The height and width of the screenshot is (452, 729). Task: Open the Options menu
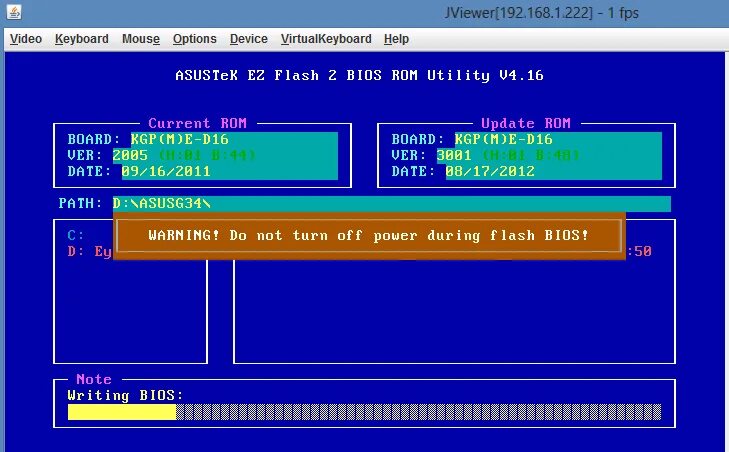click(x=195, y=39)
